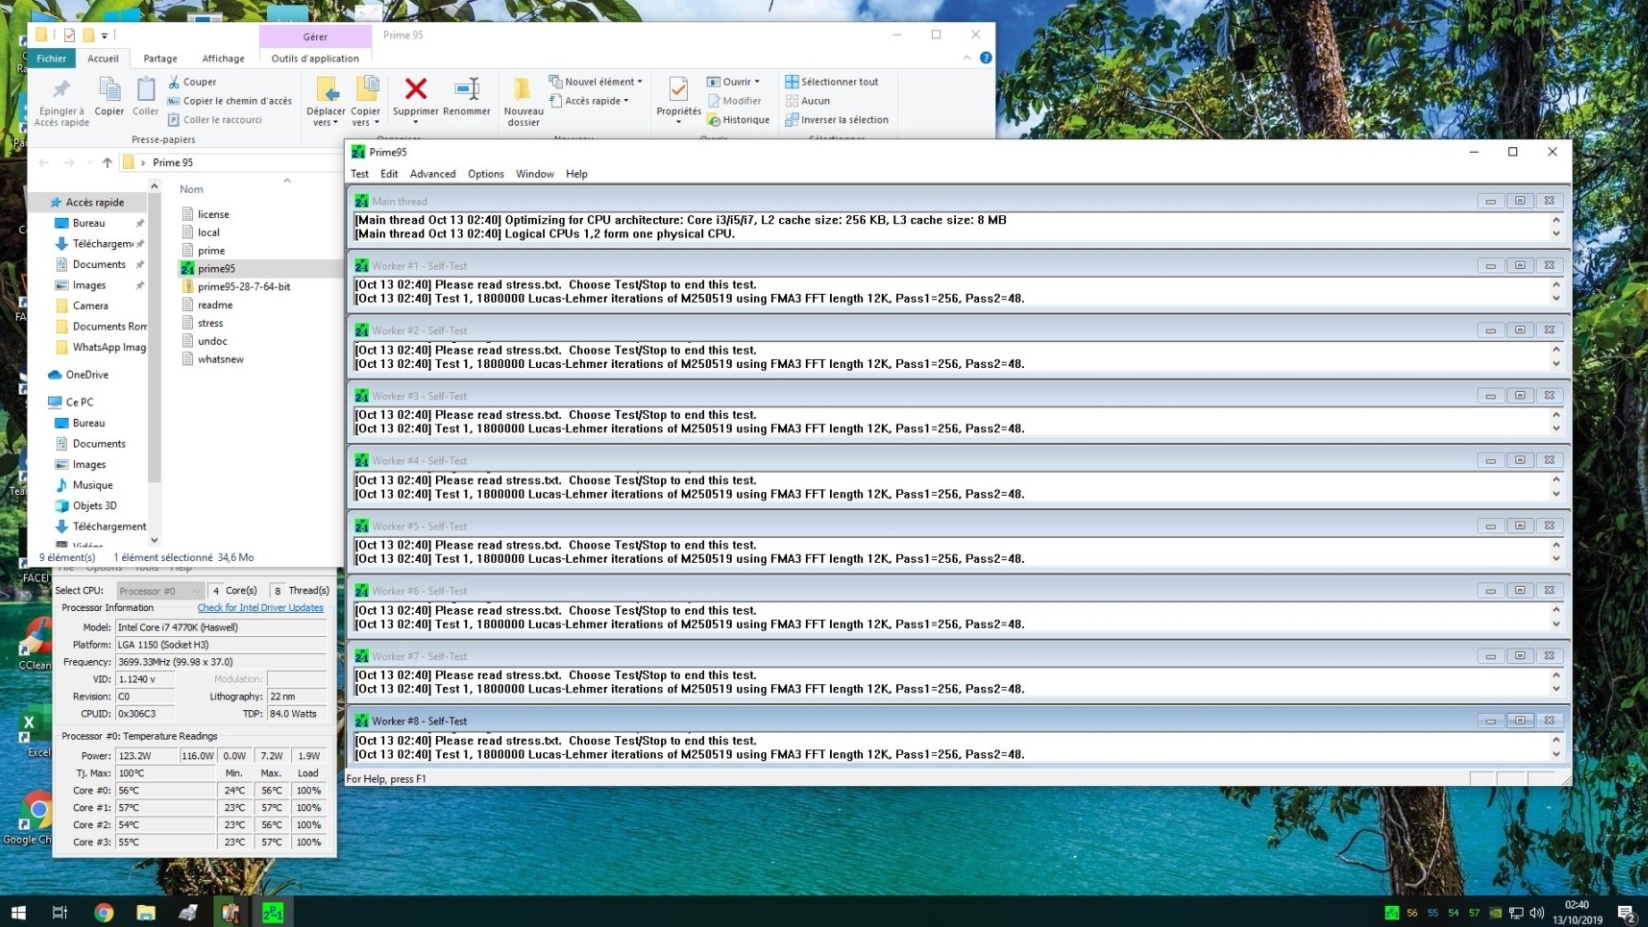
Task: Click up arrow of Main thread scrollbar
Action: [x=1556, y=220]
